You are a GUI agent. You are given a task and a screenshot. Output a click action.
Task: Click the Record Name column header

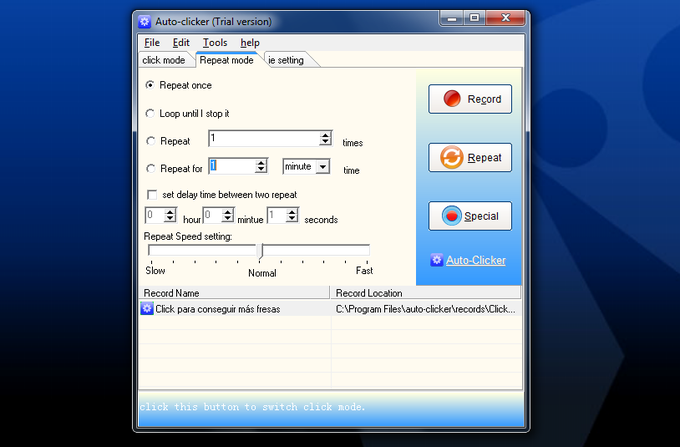[234, 293]
